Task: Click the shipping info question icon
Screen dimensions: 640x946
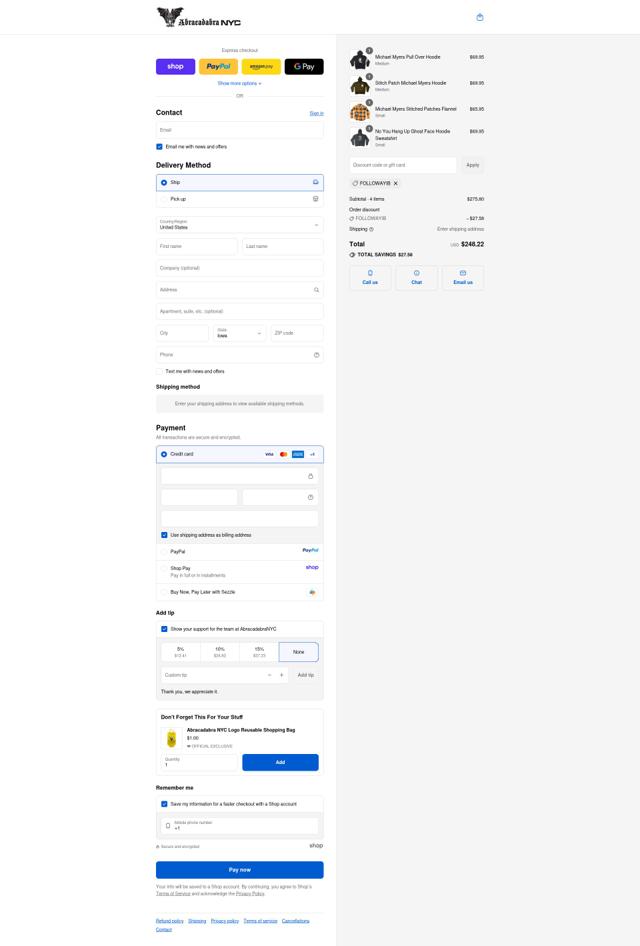Action: click(371, 229)
